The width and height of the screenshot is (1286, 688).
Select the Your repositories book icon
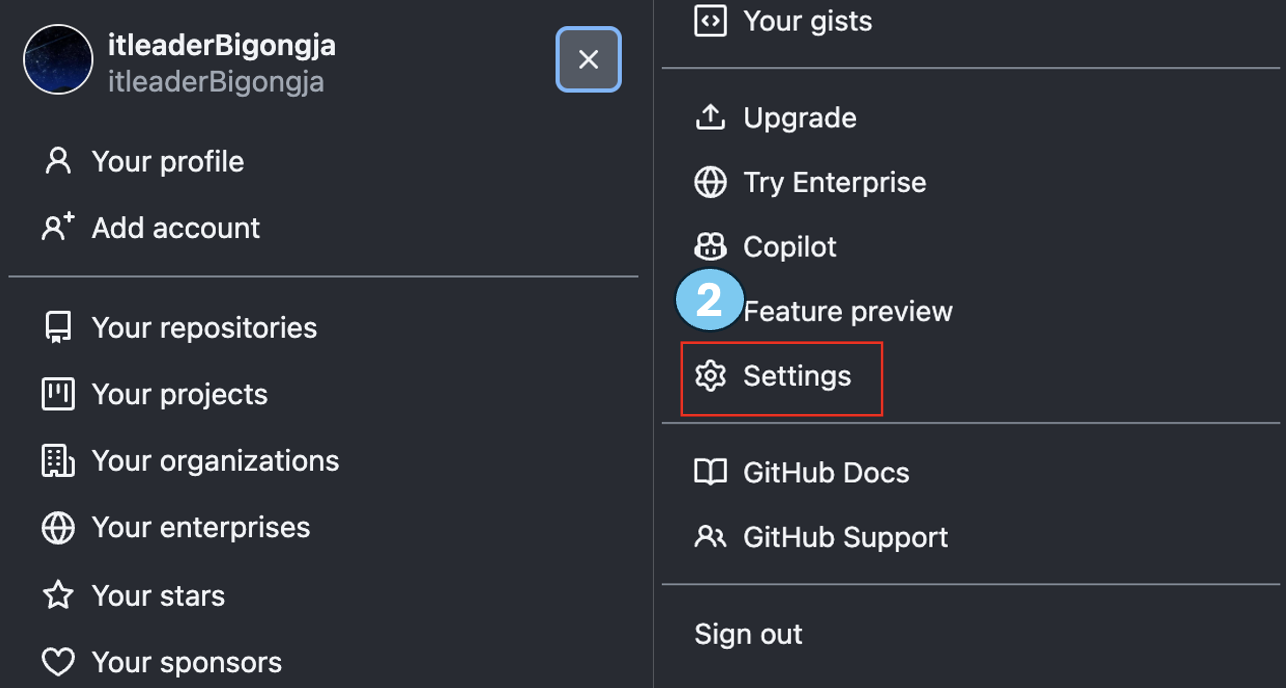click(x=58, y=328)
